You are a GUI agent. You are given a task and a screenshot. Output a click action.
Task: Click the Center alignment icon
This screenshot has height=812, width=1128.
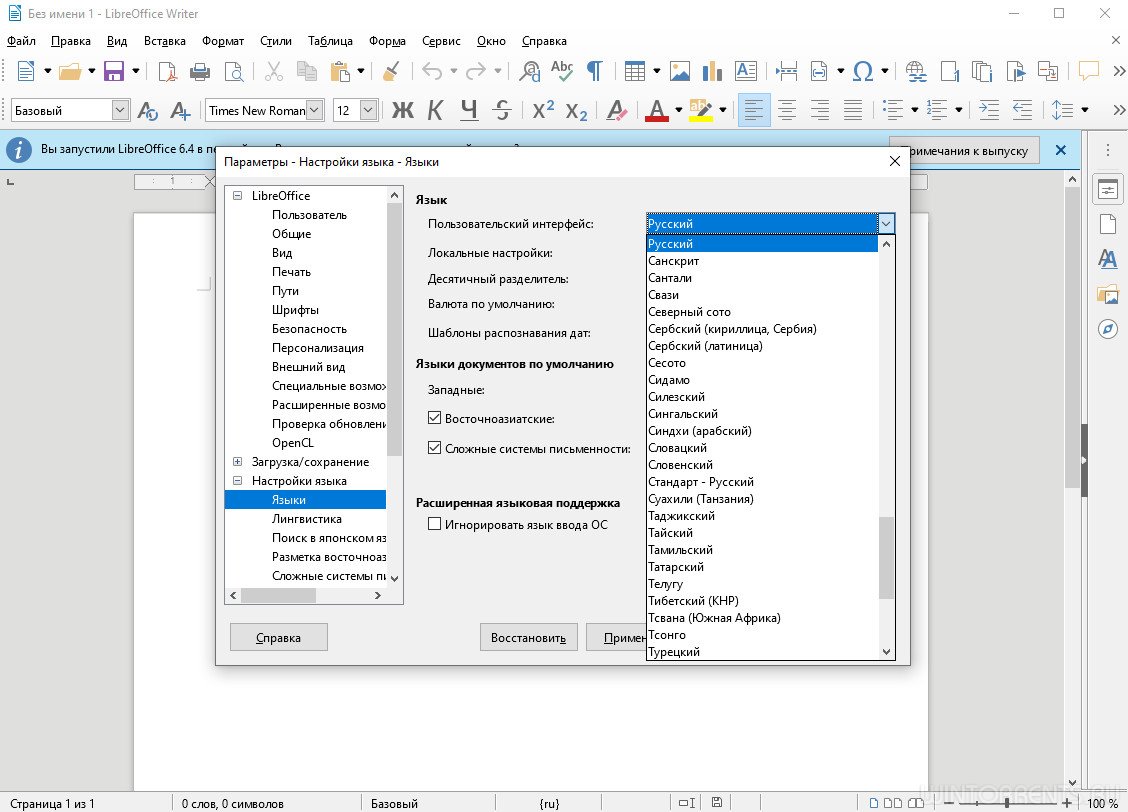coord(787,110)
